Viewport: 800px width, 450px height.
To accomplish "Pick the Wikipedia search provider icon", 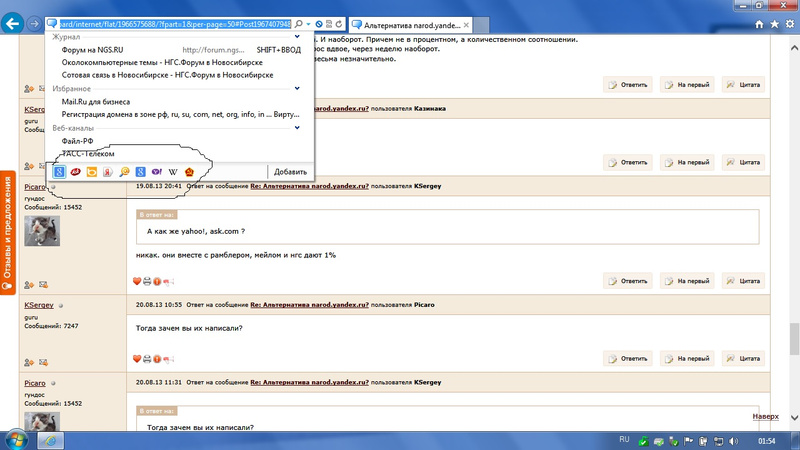I will coord(173,172).
